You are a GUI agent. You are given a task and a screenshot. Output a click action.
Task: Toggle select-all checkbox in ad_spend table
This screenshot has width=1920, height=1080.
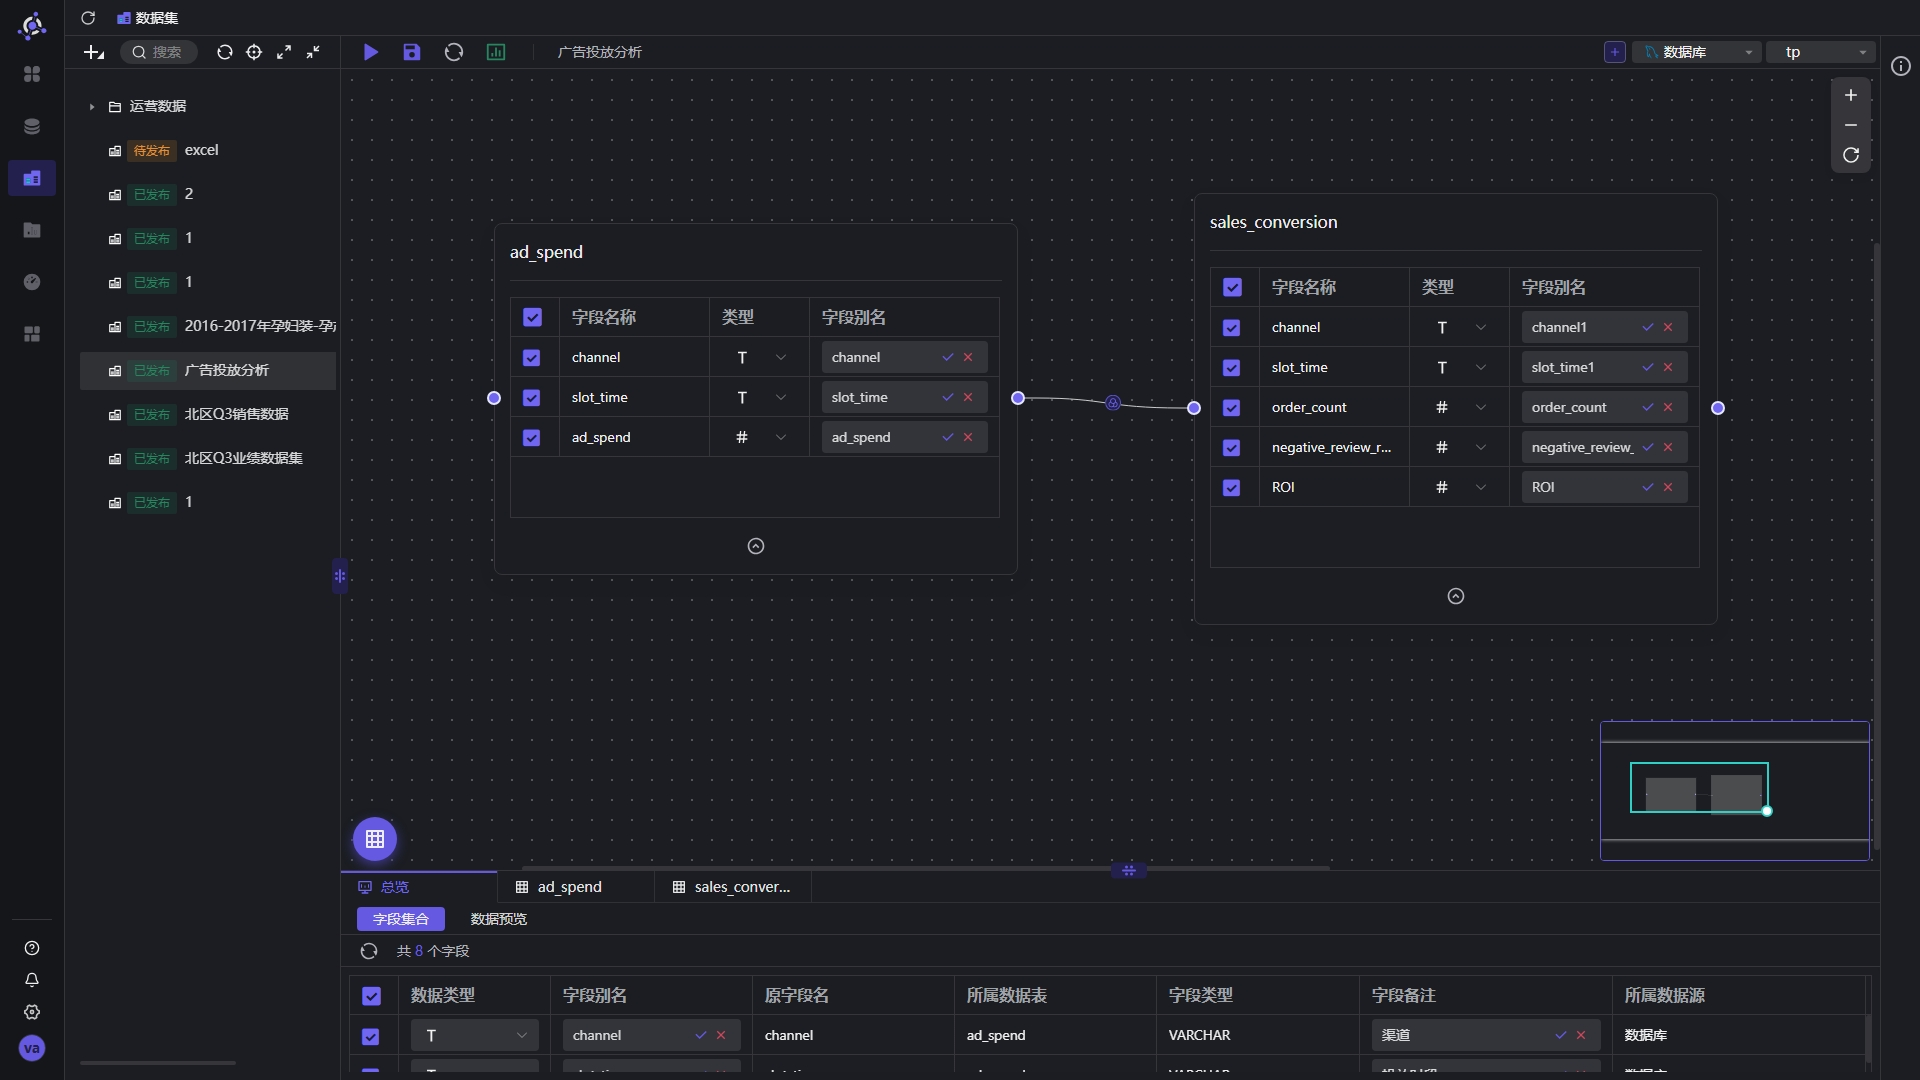(x=532, y=317)
